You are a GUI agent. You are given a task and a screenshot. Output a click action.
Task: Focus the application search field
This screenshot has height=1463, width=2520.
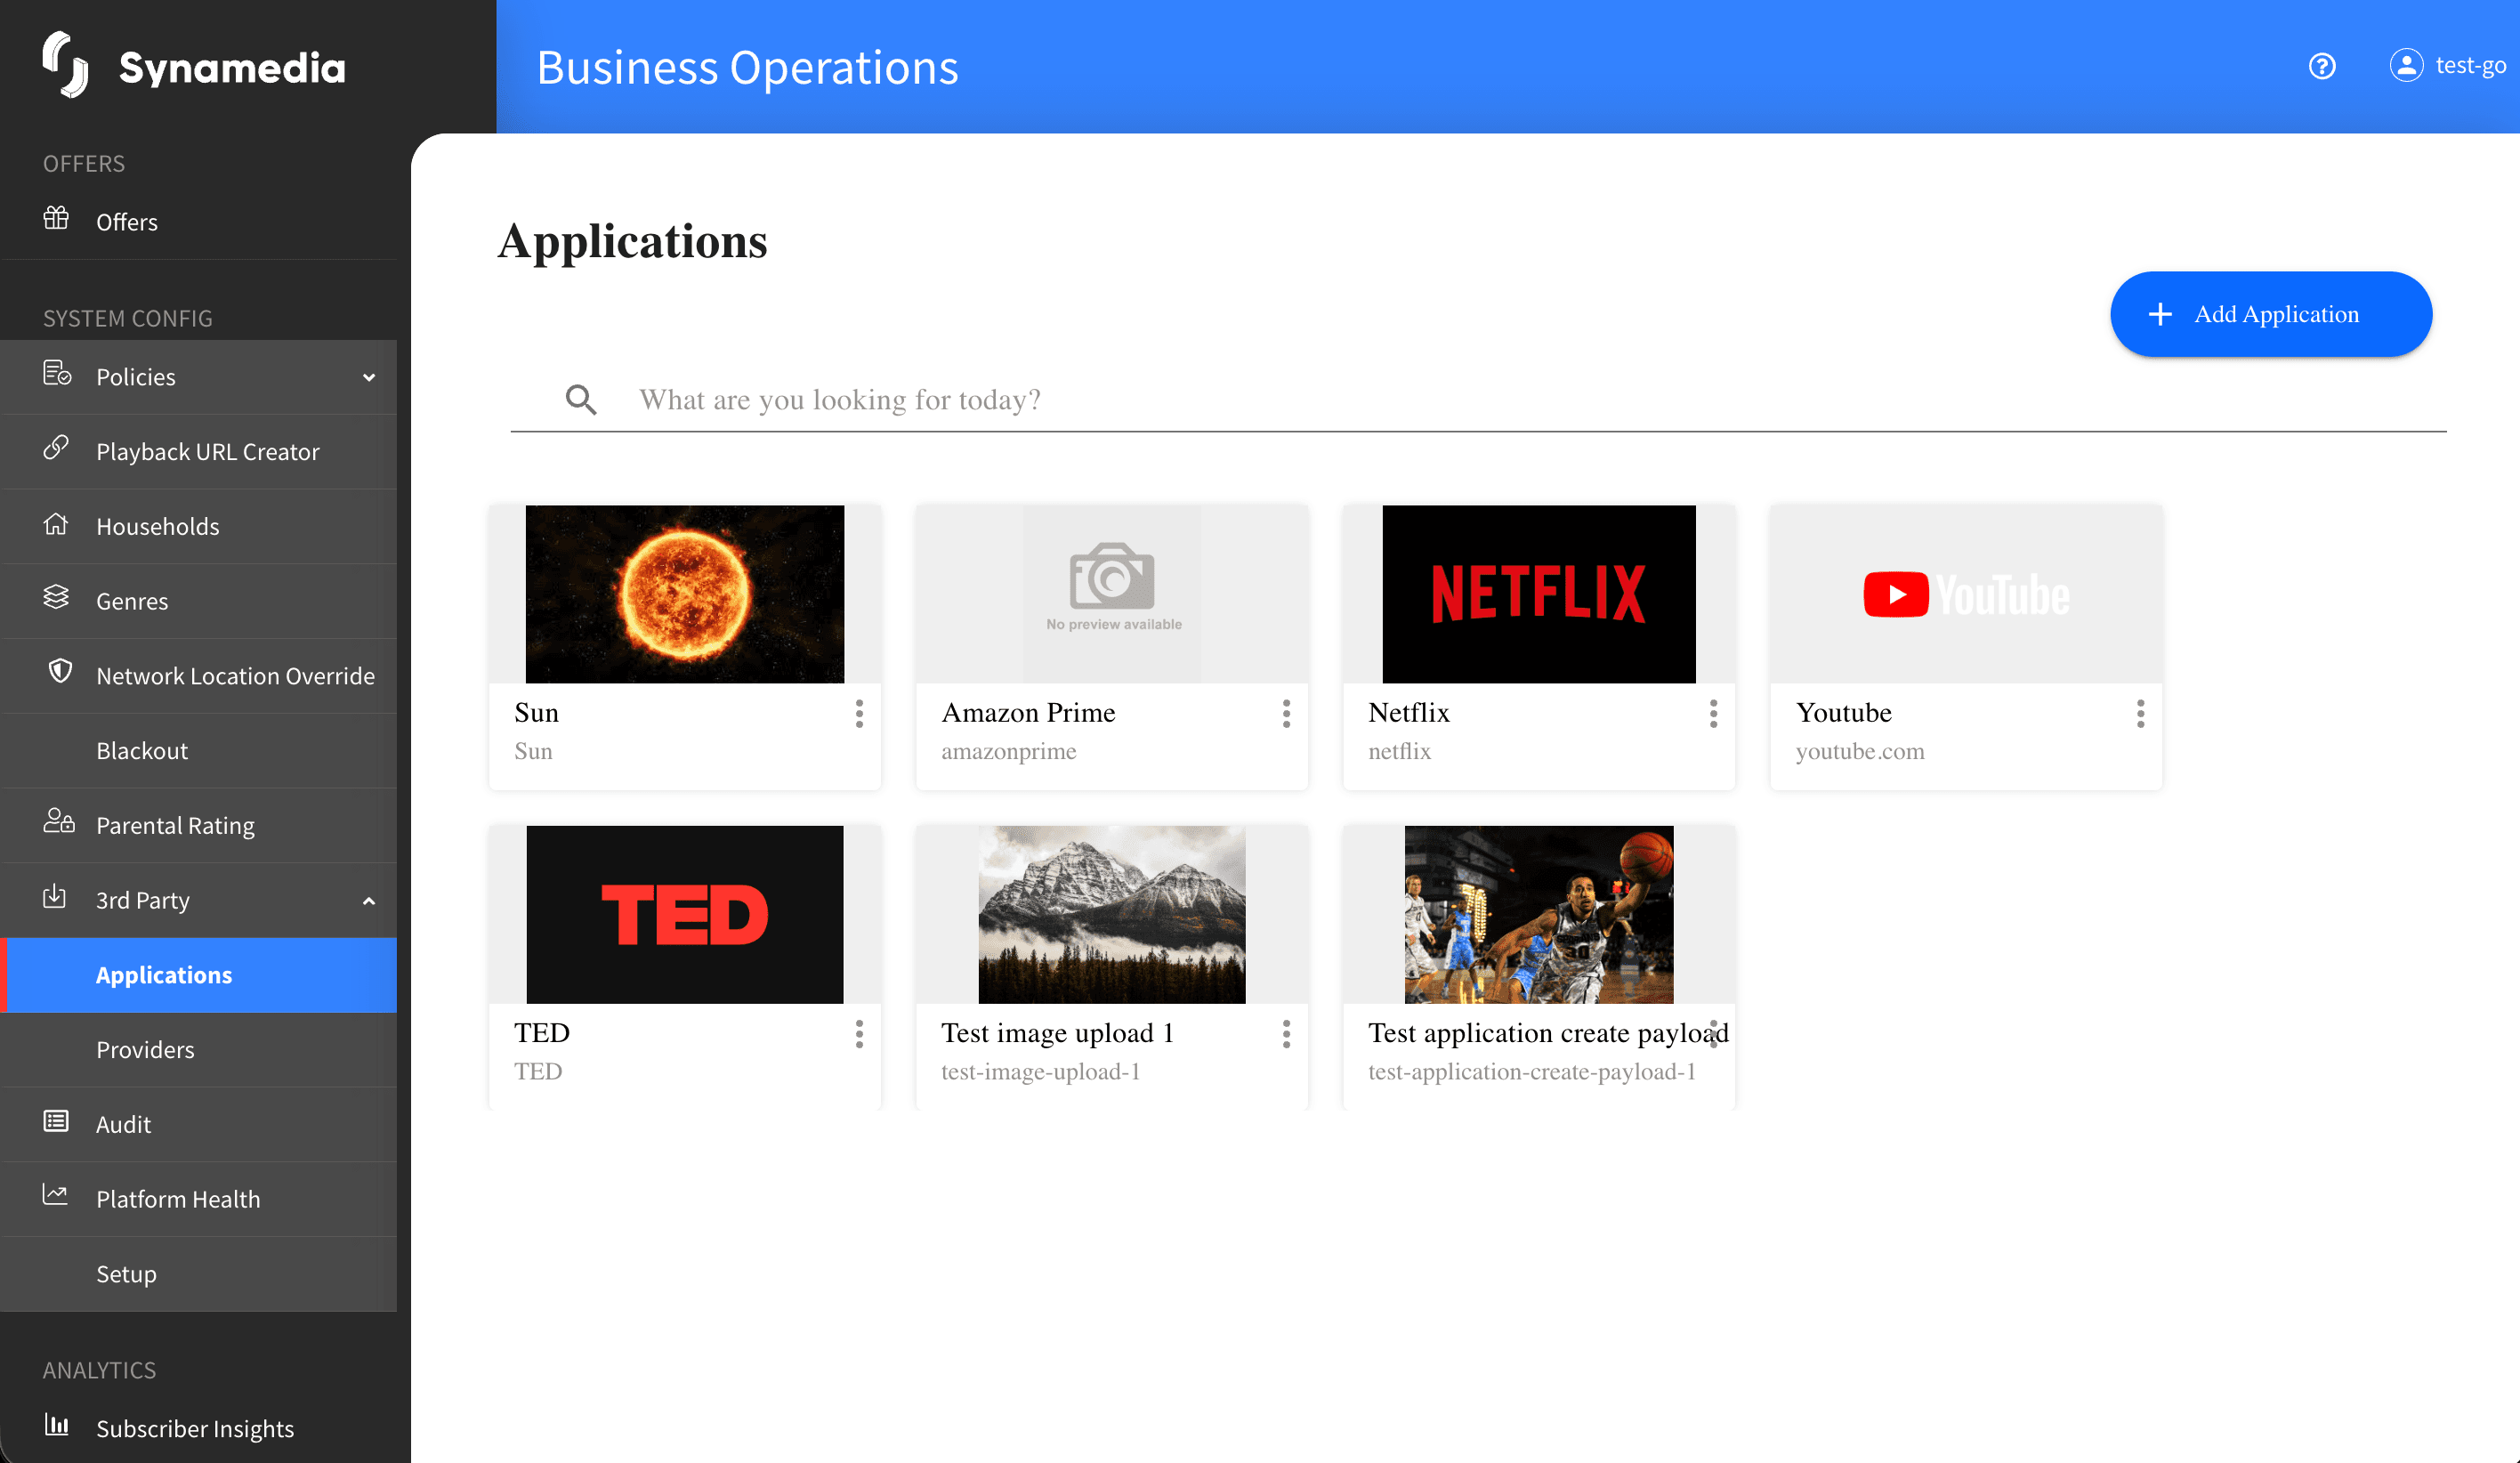pyautogui.click(x=1478, y=400)
